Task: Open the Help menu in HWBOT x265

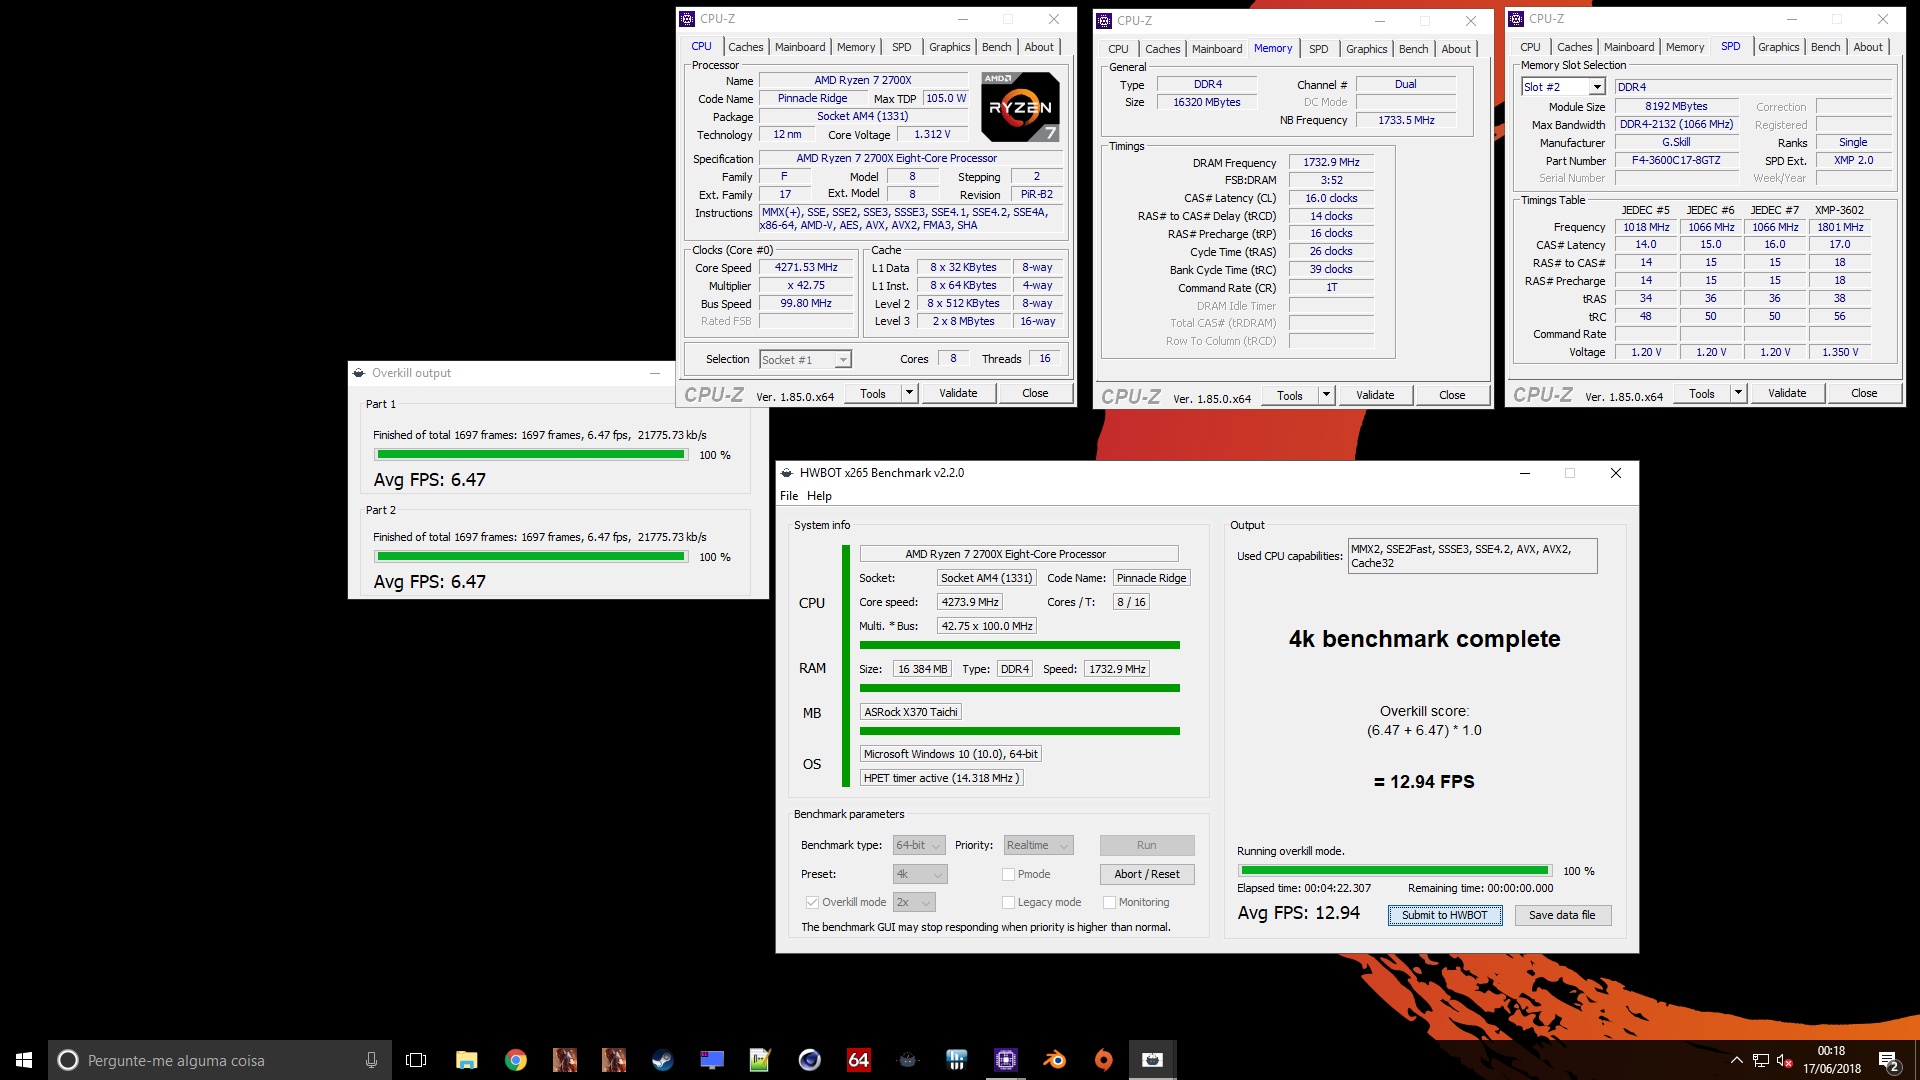Action: pos(819,496)
